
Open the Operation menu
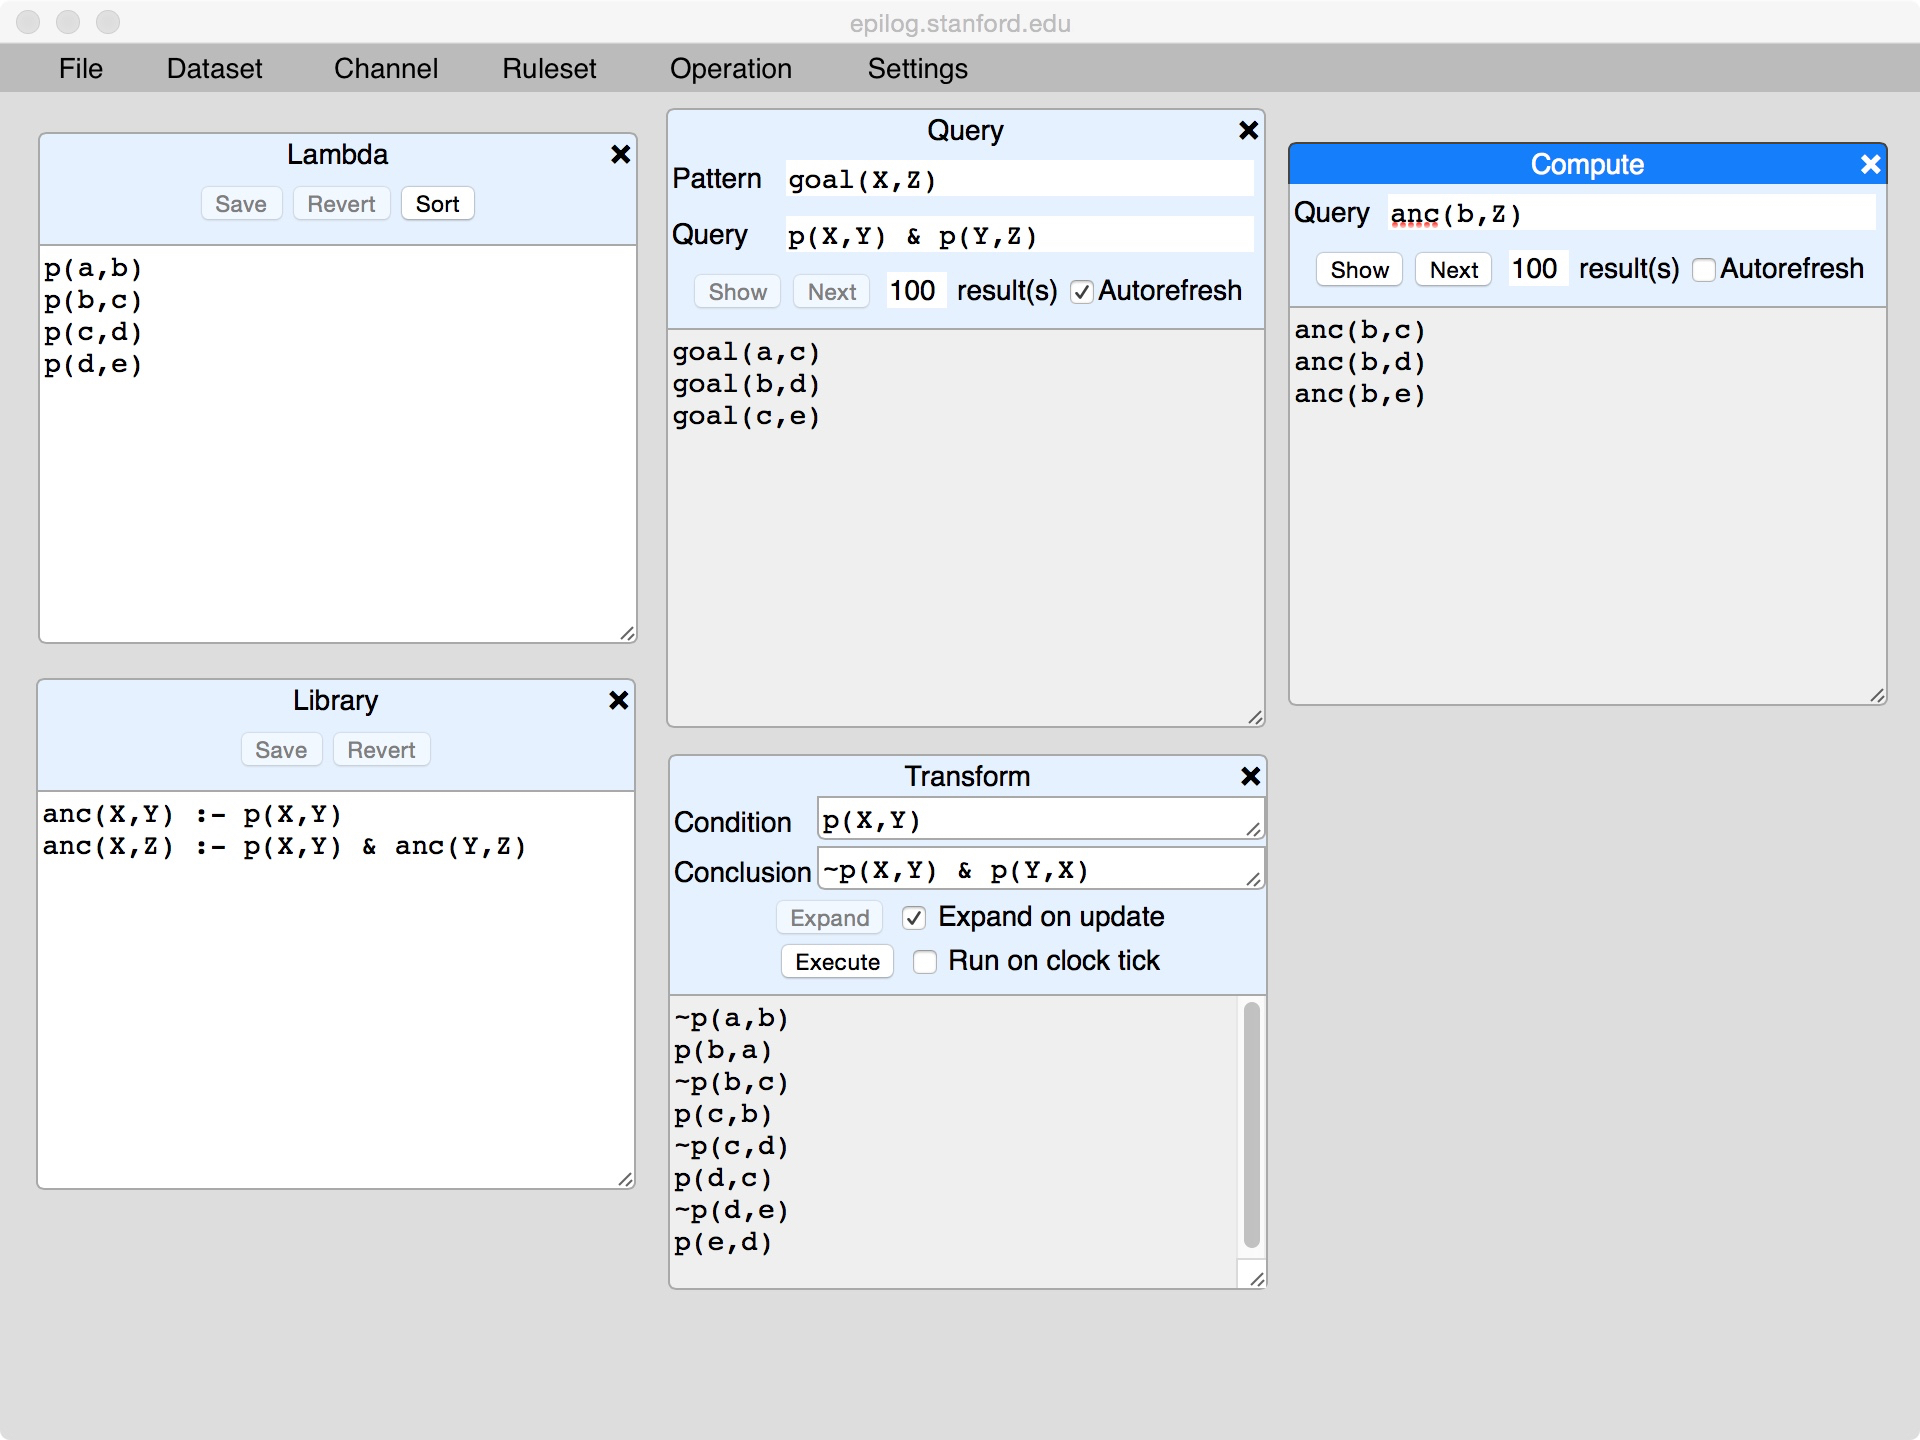point(730,68)
